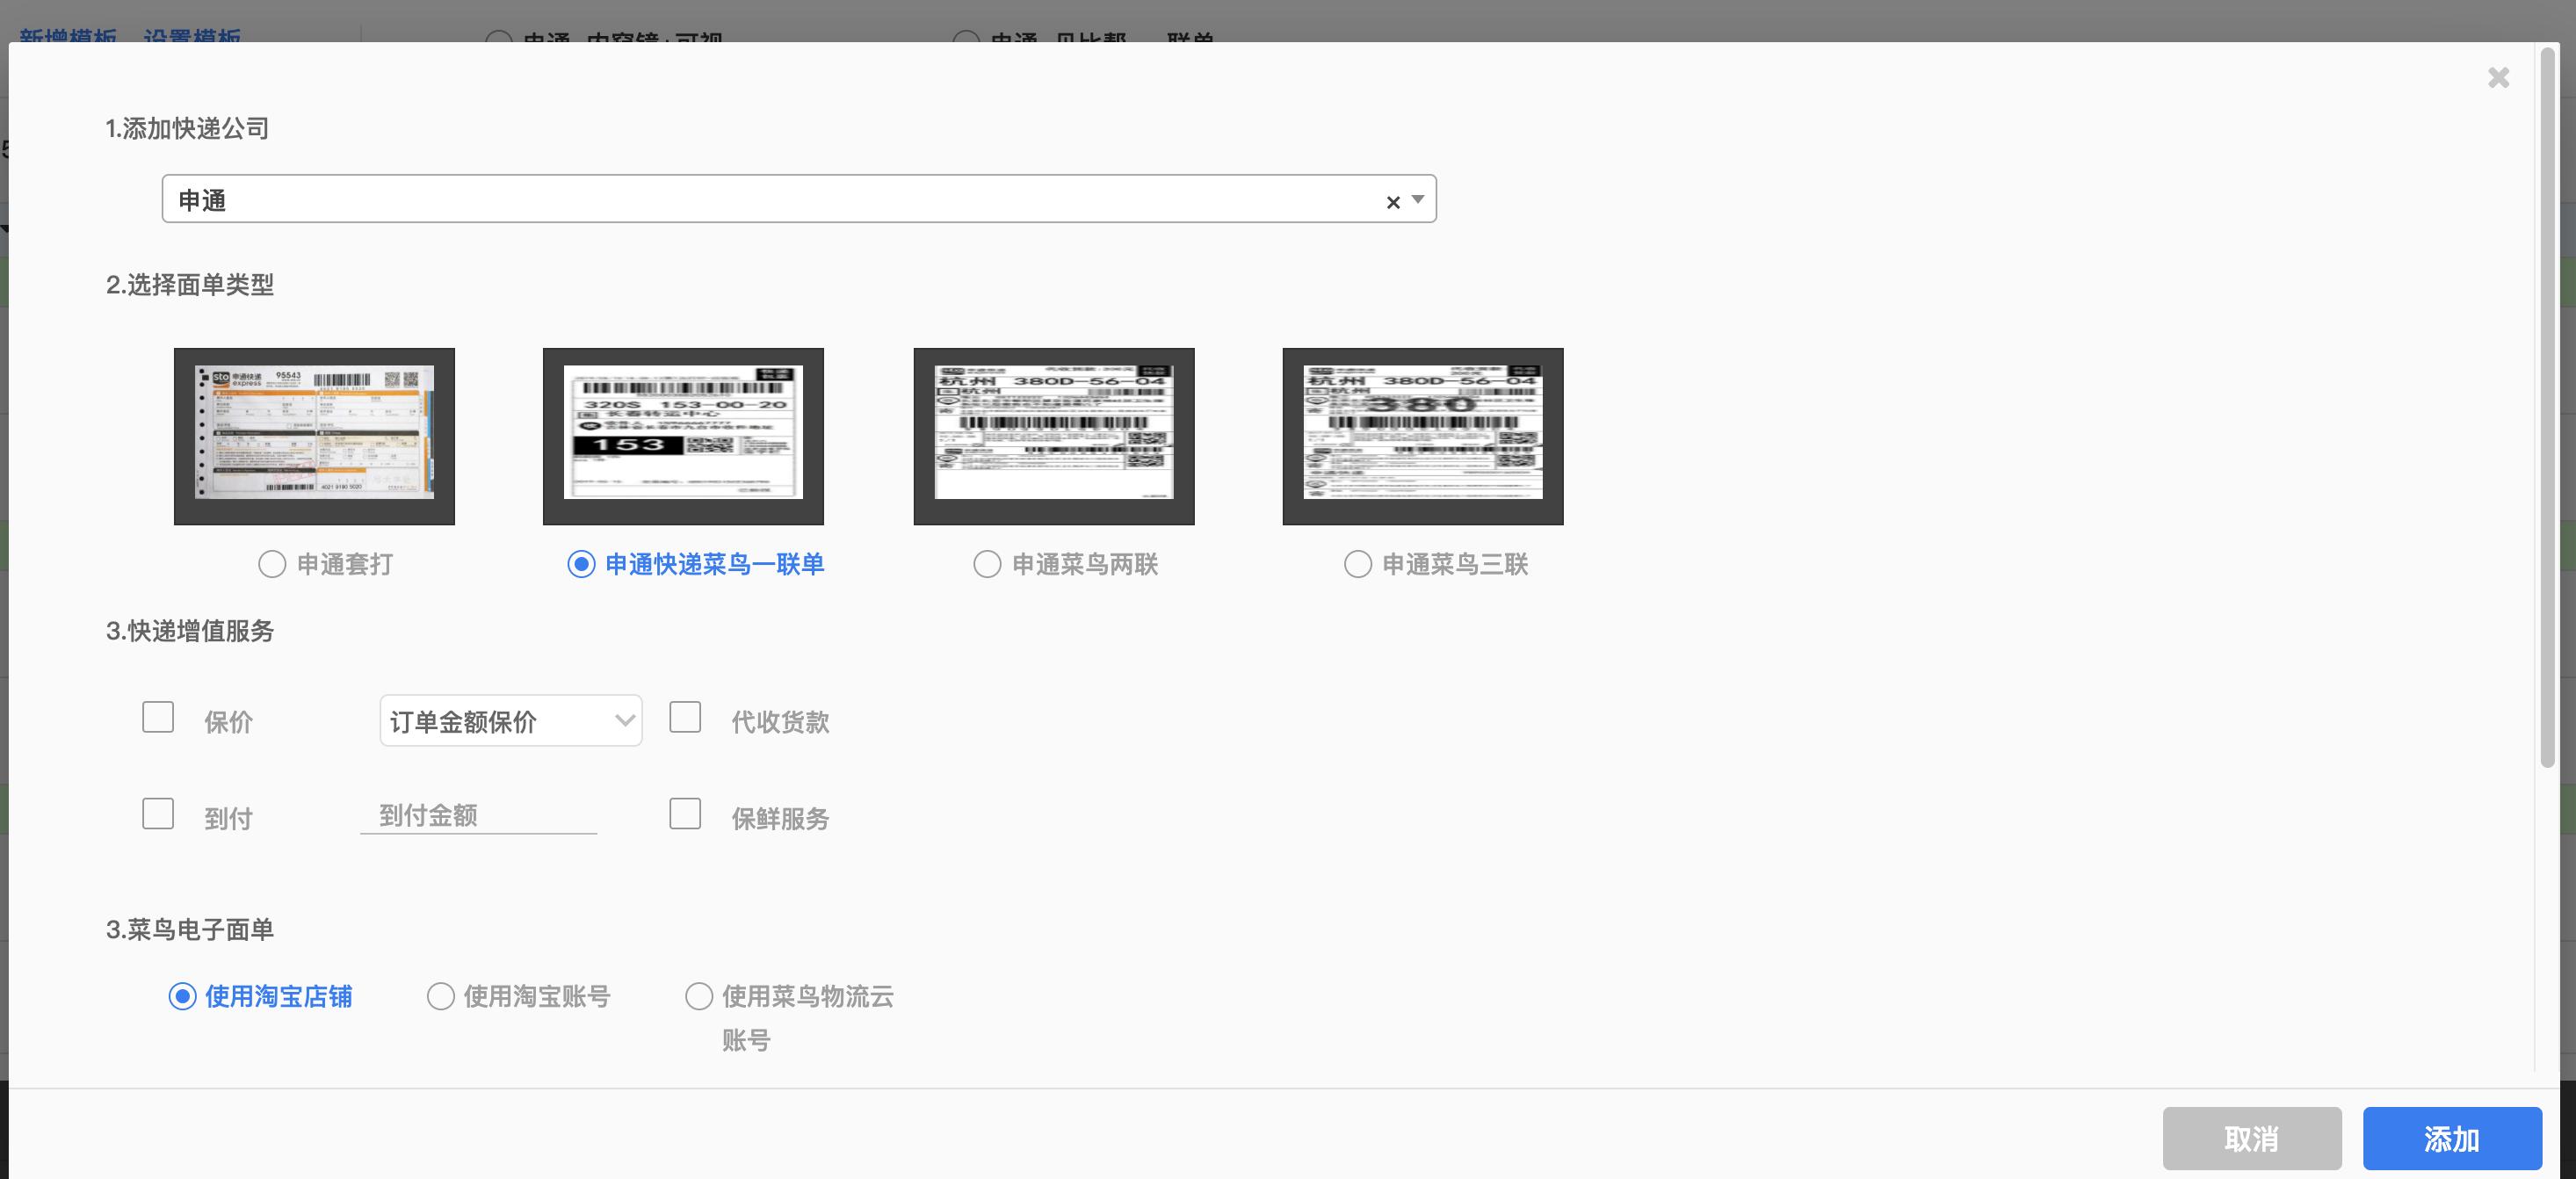Screen dimensions: 2576x1179
Task: Click the 申通菜鸟三联 label preview image
Action: tap(1422, 435)
